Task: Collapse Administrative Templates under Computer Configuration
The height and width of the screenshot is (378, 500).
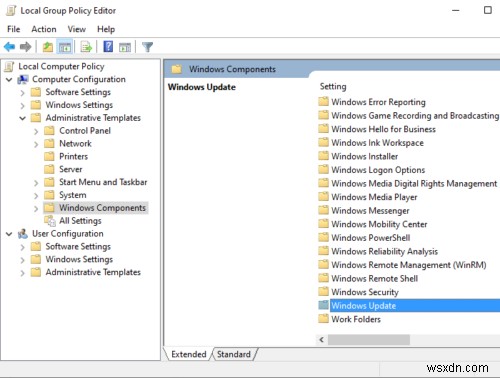Action: [22, 118]
